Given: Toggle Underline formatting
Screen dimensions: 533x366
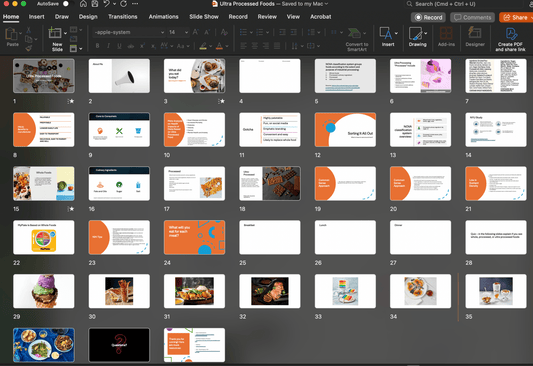Looking at the screenshot, I should coord(119,46).
